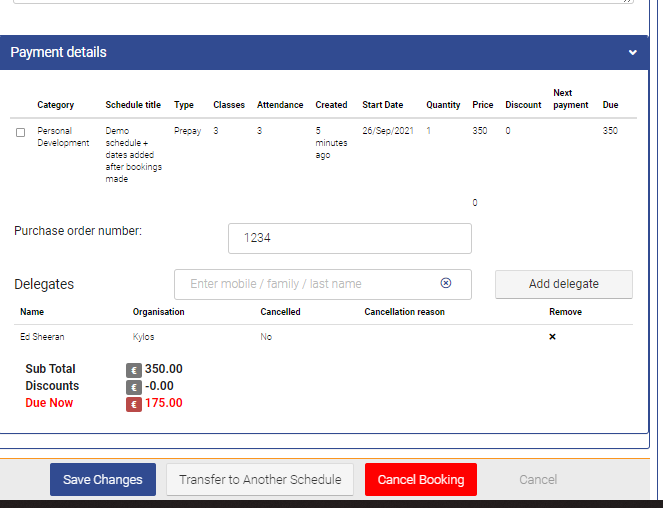Click the greyed-out Cancel button
The width and height of the screenshot is (663, 508).
click(x=538, y=480)
